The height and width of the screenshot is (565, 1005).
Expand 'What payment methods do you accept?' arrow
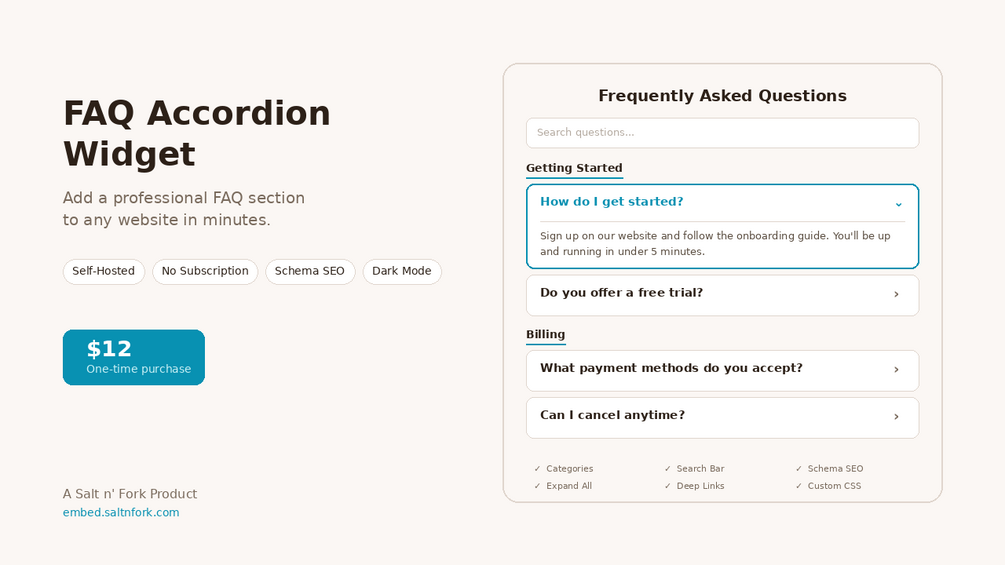tap(896, 370)
